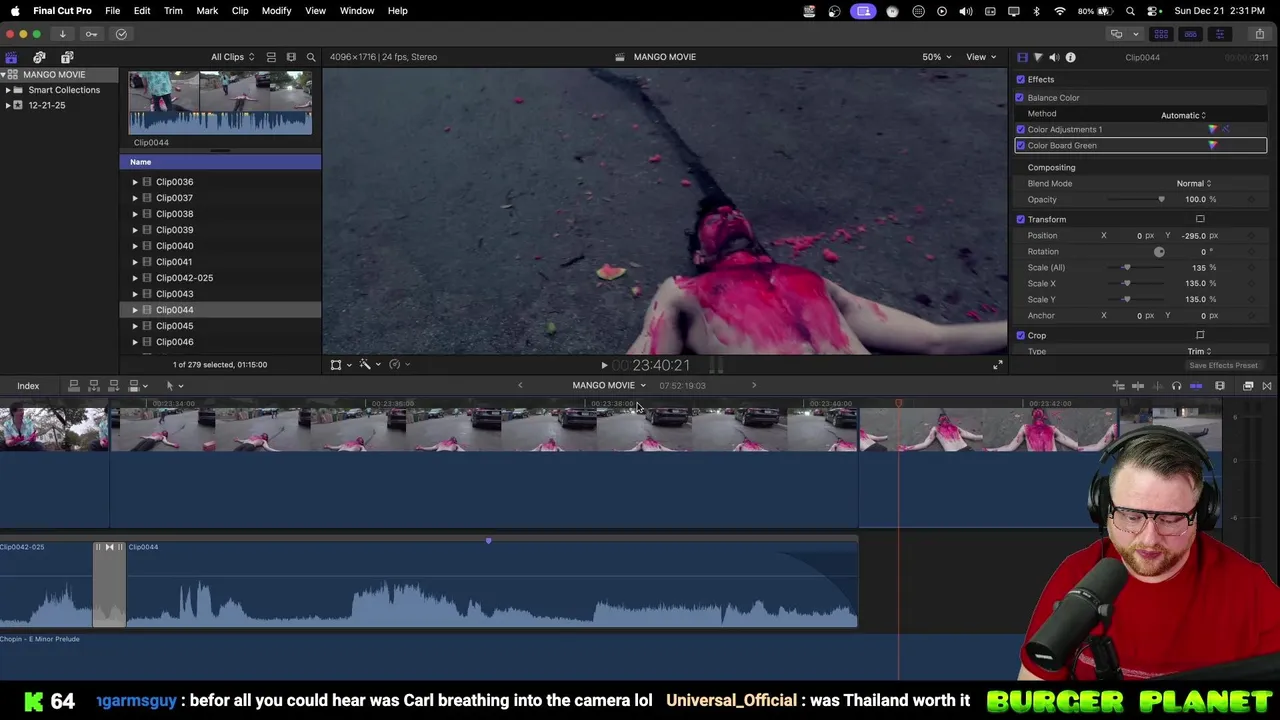Uncheck Color Adjustments 1 effect

click(1021, 129)
